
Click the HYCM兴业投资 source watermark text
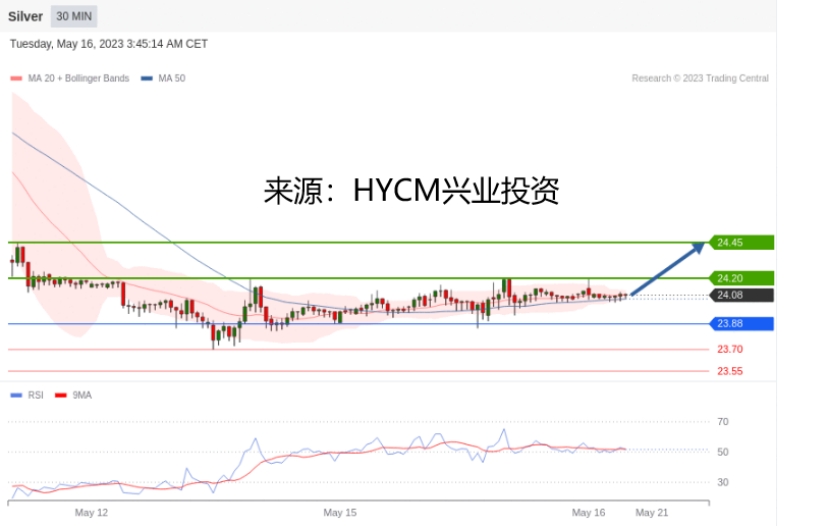coord(410,190)
